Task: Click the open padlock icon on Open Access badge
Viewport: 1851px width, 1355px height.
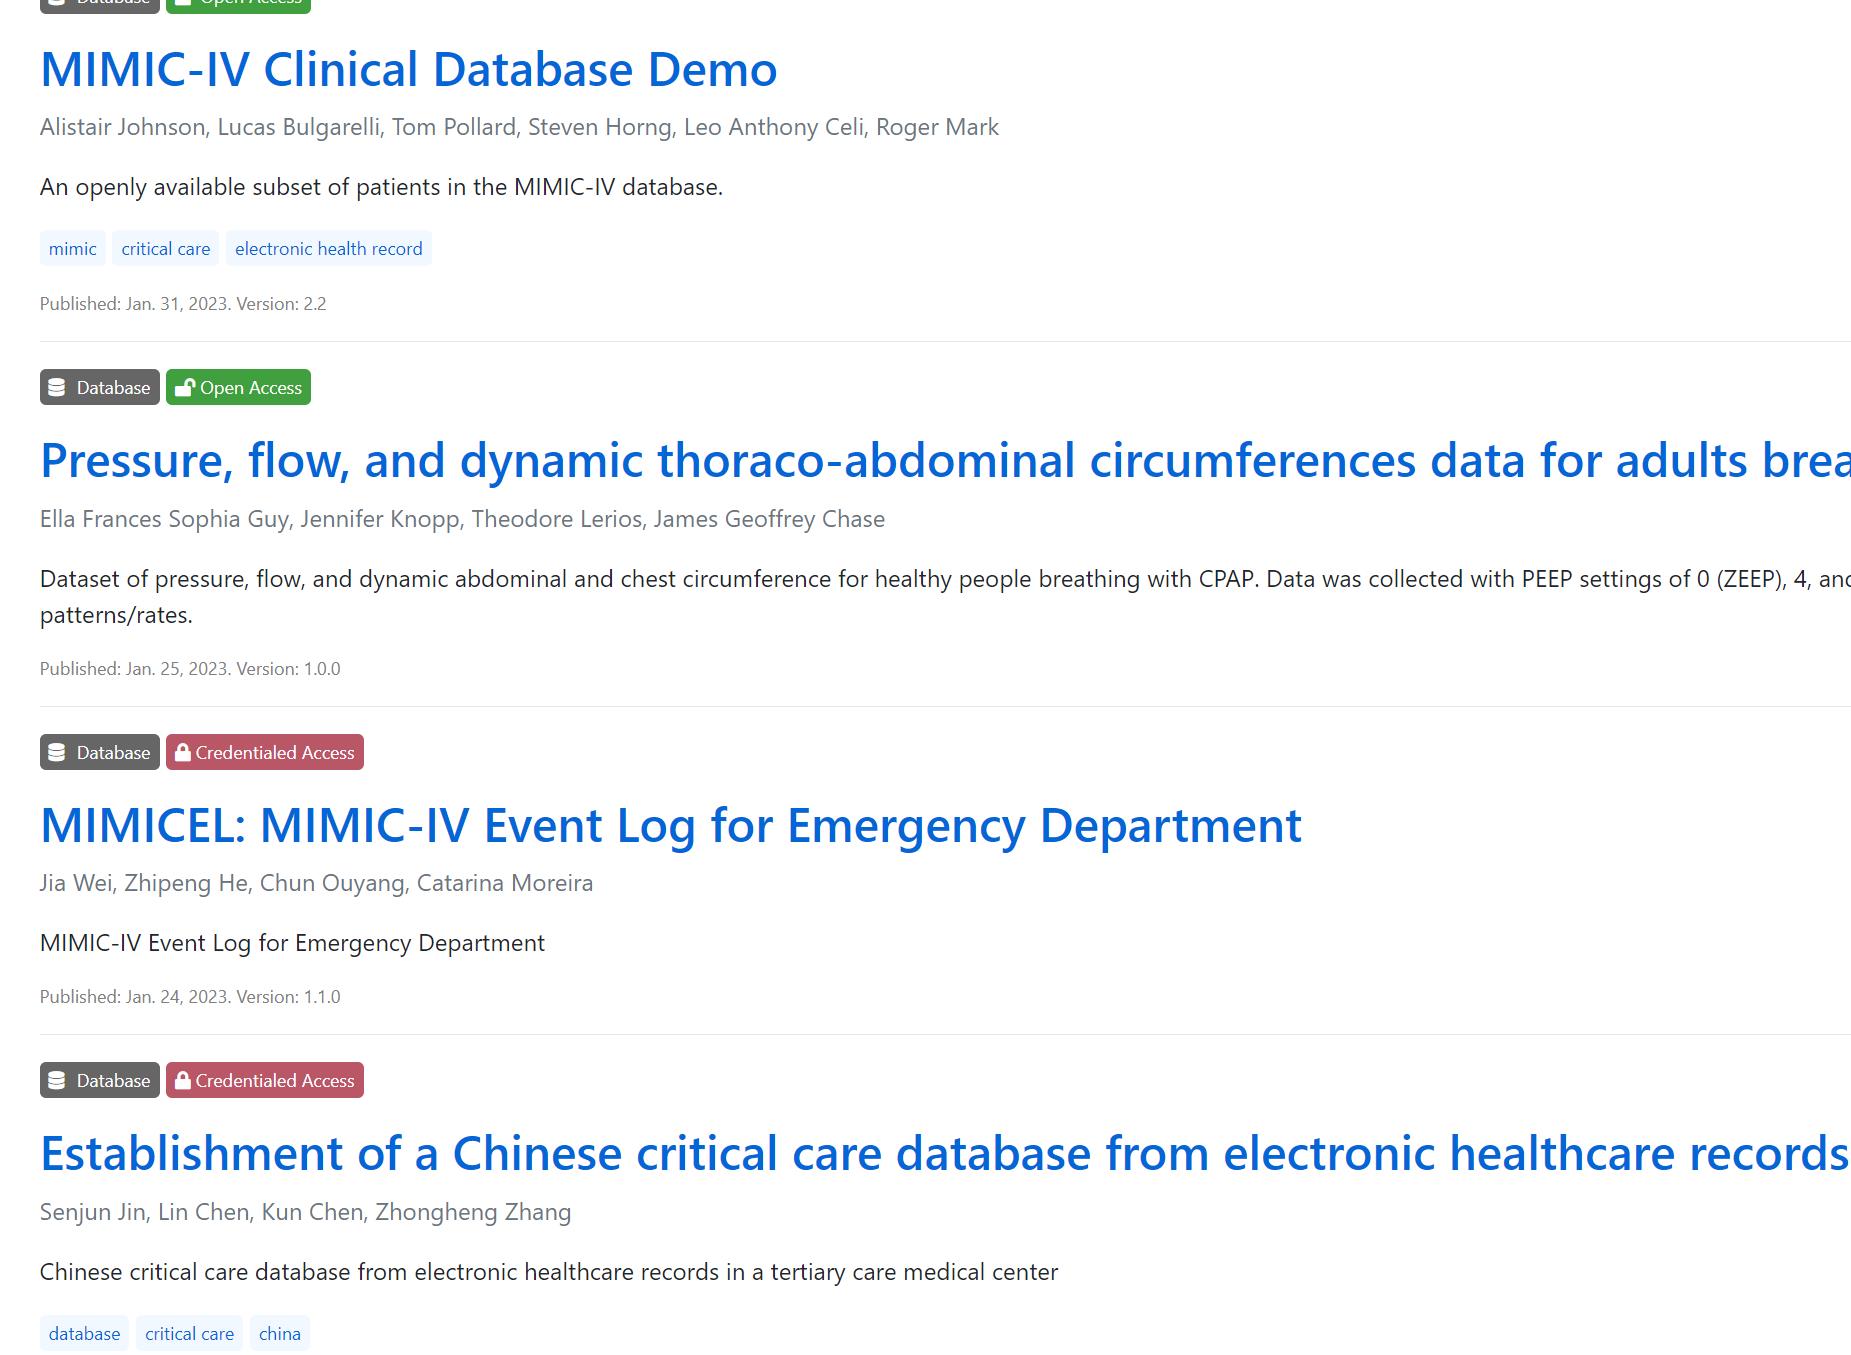Action: (x=184, y=388)
